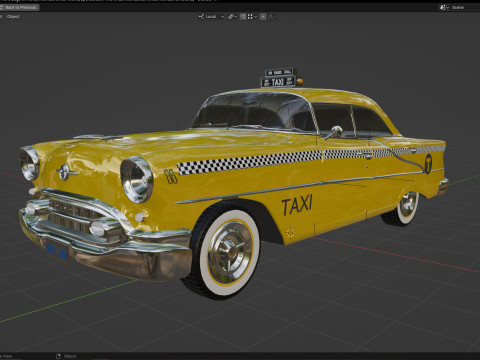Toggle proportional editing circle button

[x=263, y=17]
